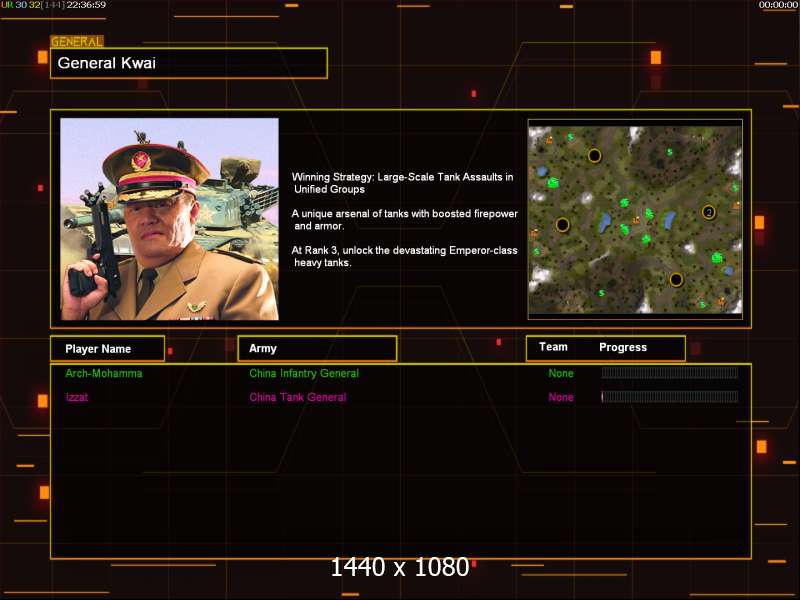800x600 pixels.
Task: Click the 'At Rank 3' Emperor-class text
Action: 405,257
